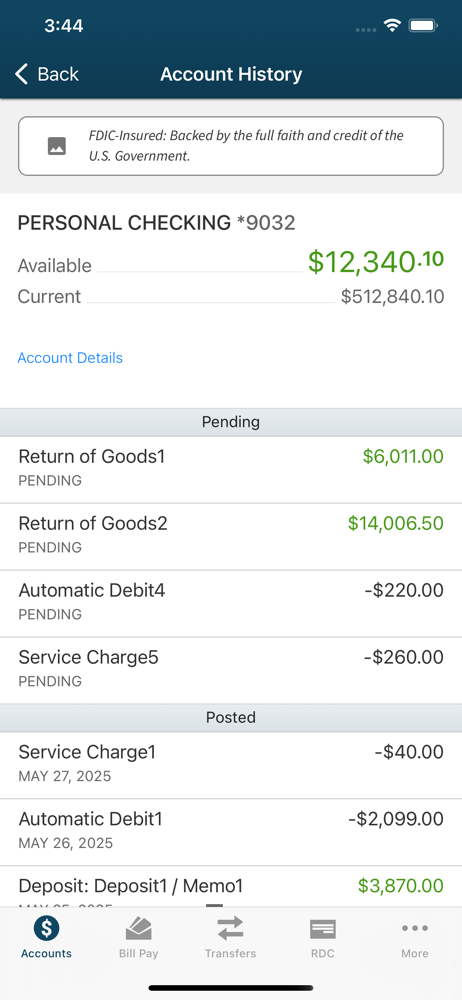Viewport: 462px width, 1000px height.
Task: Open Automatic Debit1 posted May 26
Action: (231, 832)
